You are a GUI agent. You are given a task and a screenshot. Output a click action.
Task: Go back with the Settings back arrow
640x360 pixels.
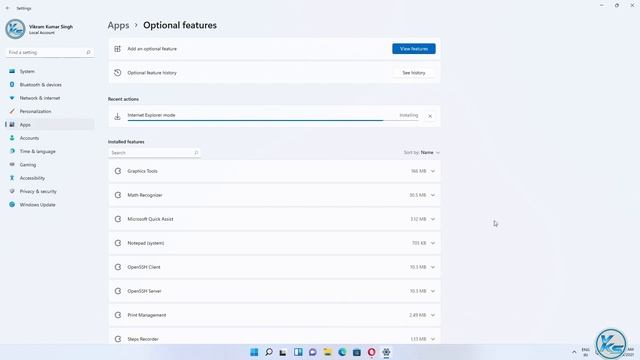(x=8, y=8)
